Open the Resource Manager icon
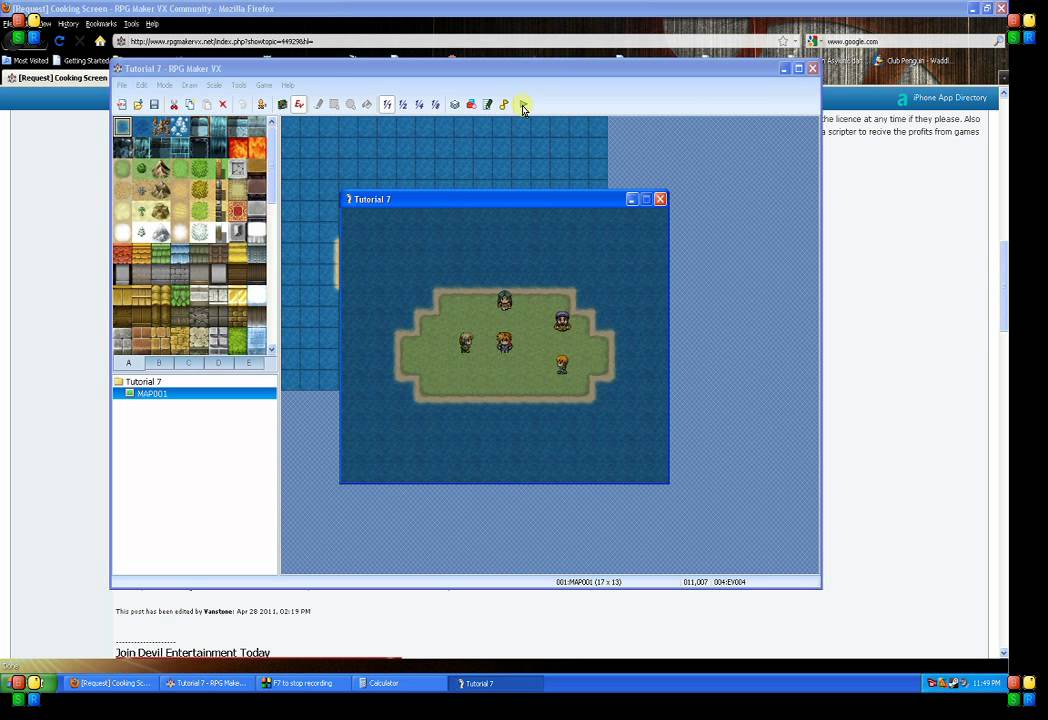This screenshot has height=720, width=1048. tap(471, 105)
